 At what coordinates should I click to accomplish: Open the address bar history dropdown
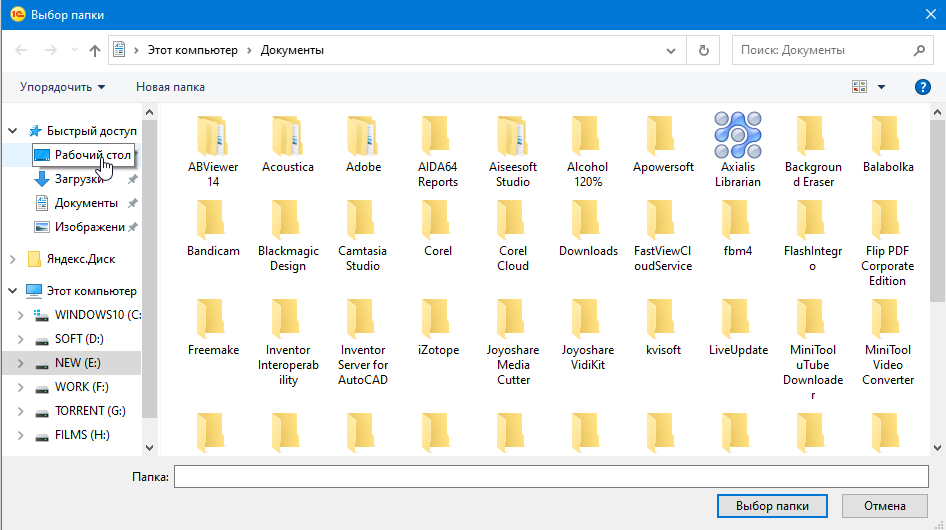click(671, 51)
